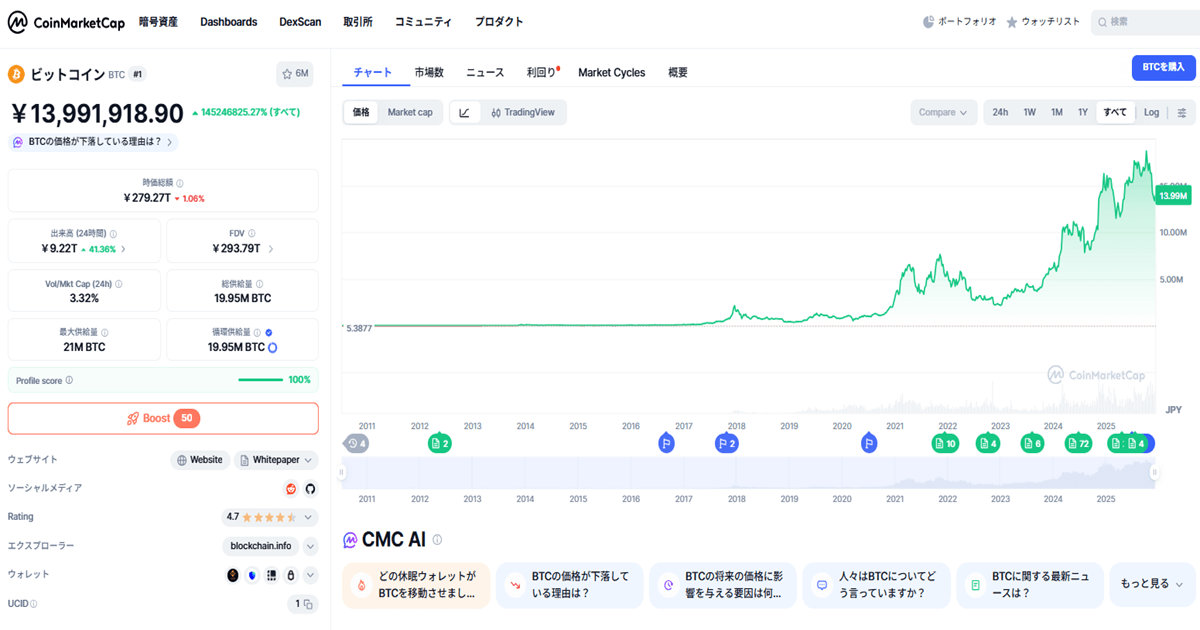
Task: Click the CoinMarketCap logo
Action: click(x=65, y=21)
